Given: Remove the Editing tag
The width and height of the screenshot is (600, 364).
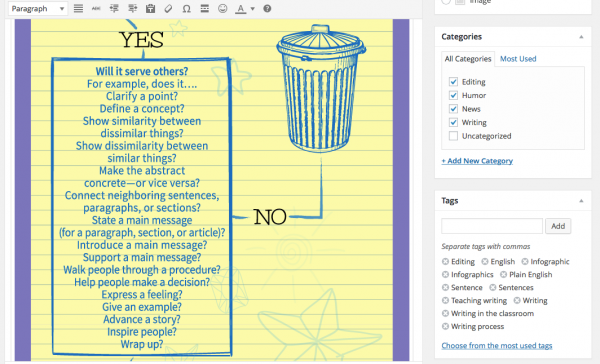Looking at the screenshot, I should 445,261.
